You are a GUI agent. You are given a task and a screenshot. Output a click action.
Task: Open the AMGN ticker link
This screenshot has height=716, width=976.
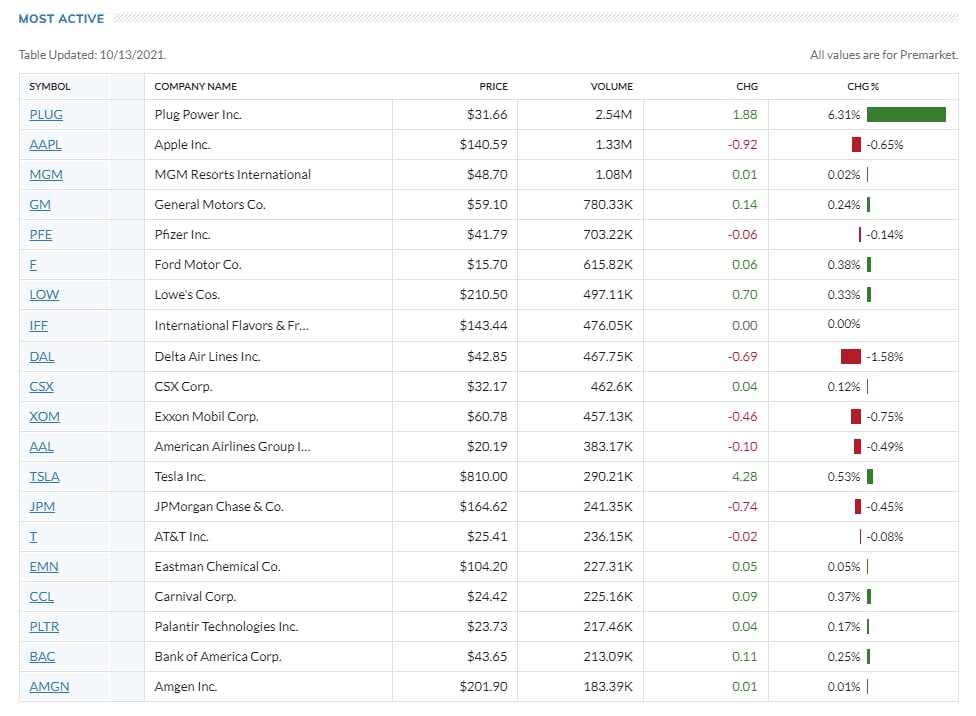[49, 687]
